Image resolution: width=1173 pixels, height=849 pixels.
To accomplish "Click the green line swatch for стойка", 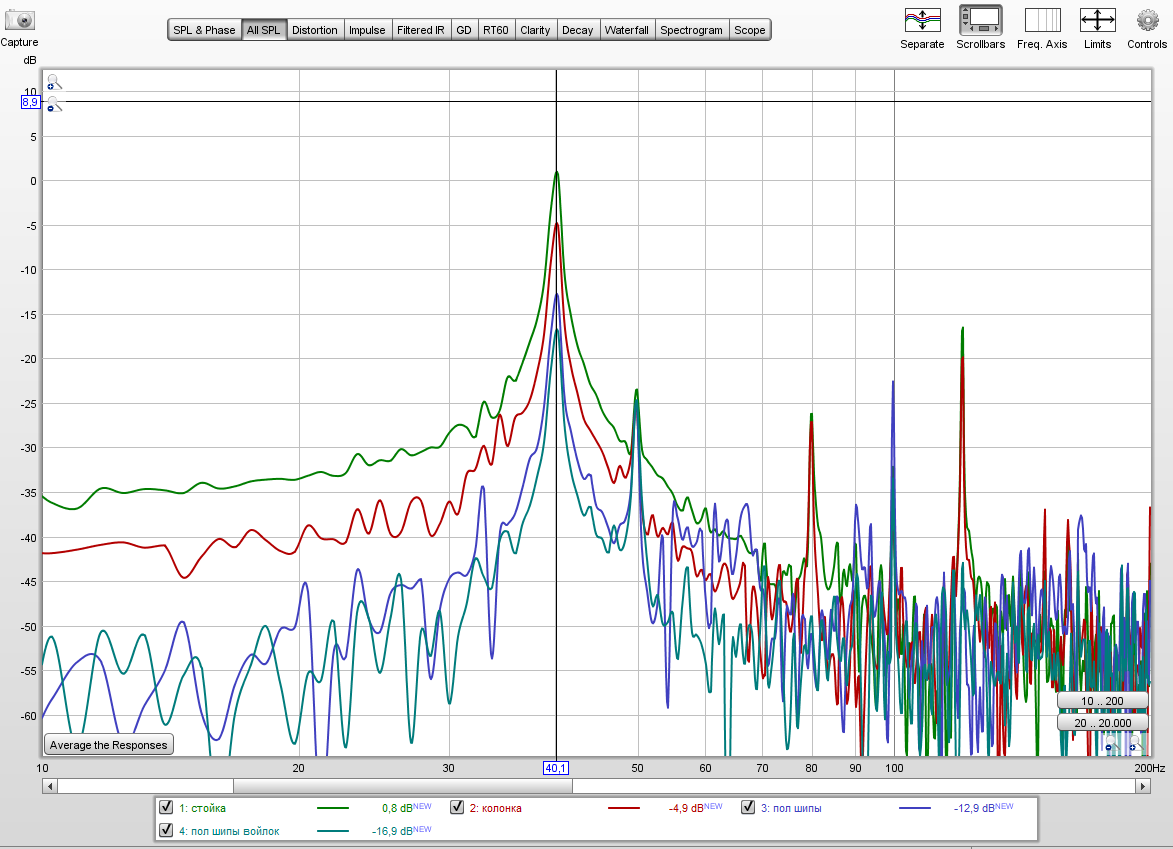I will tap(333, 807).
